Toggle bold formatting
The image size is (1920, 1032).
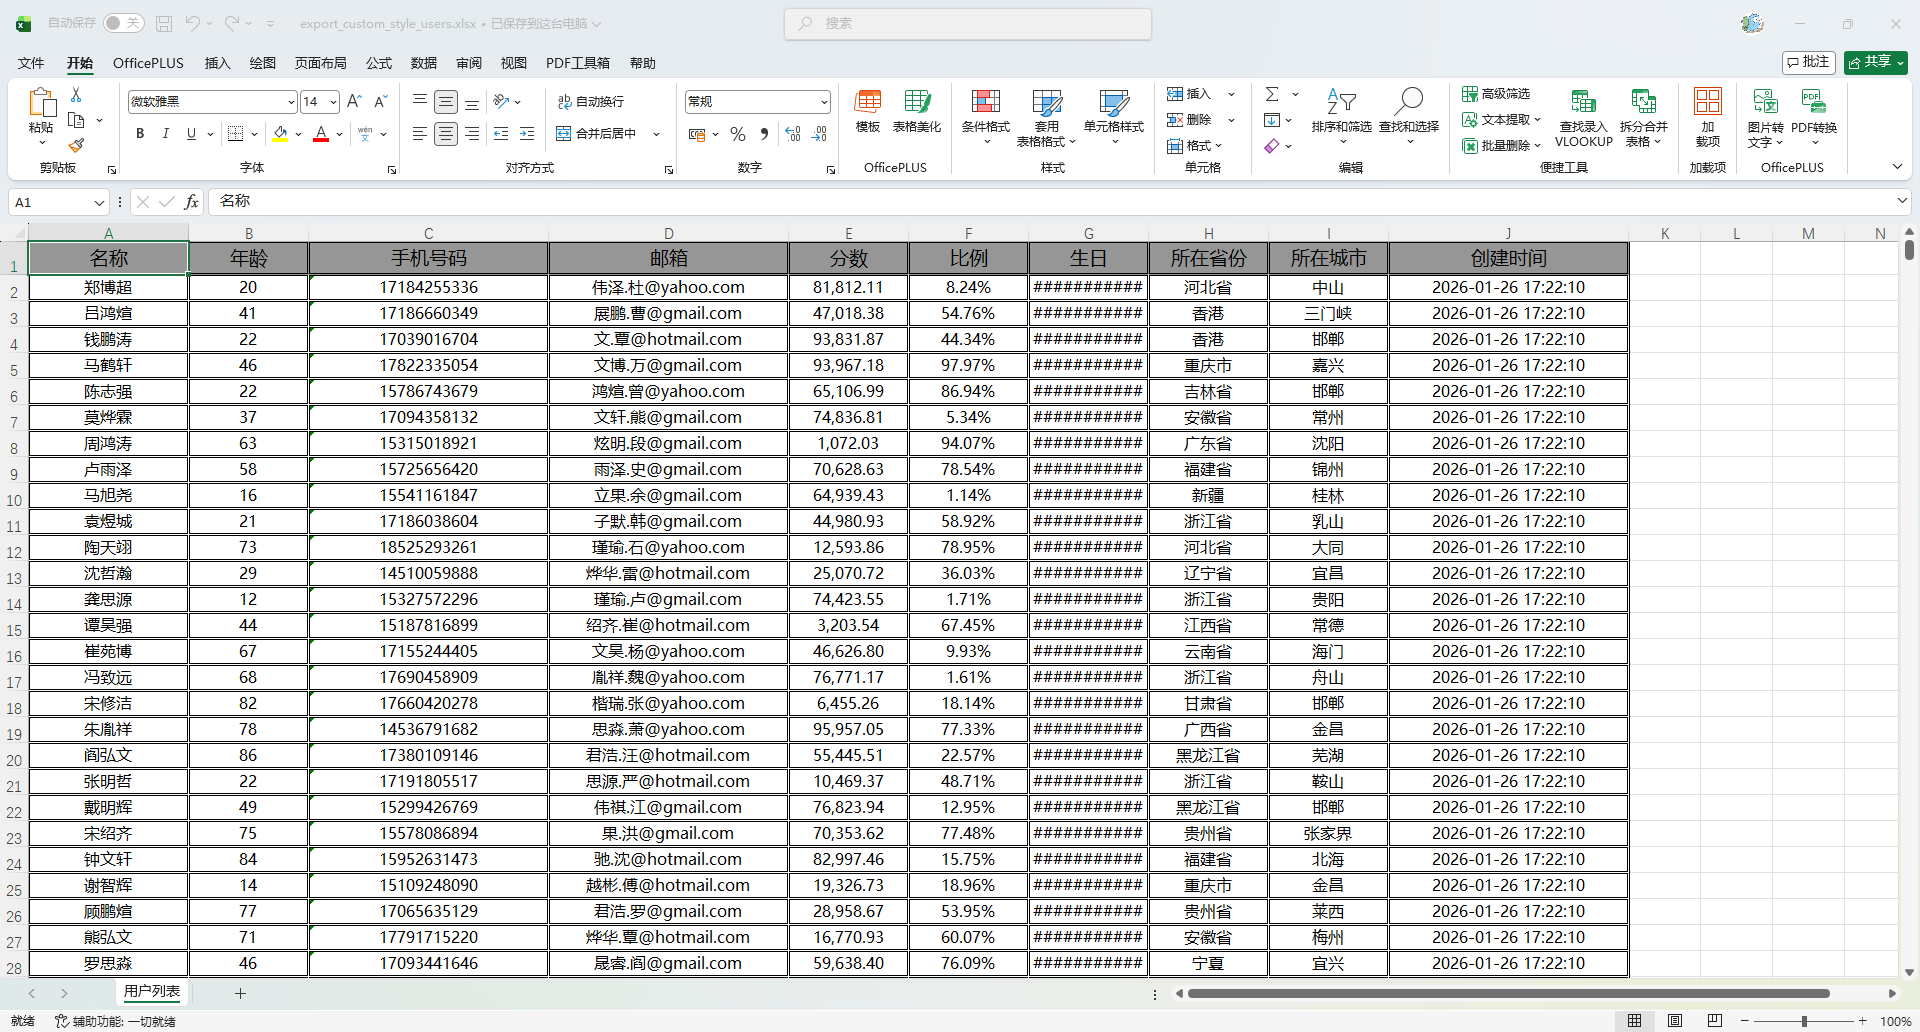[140, 134]
